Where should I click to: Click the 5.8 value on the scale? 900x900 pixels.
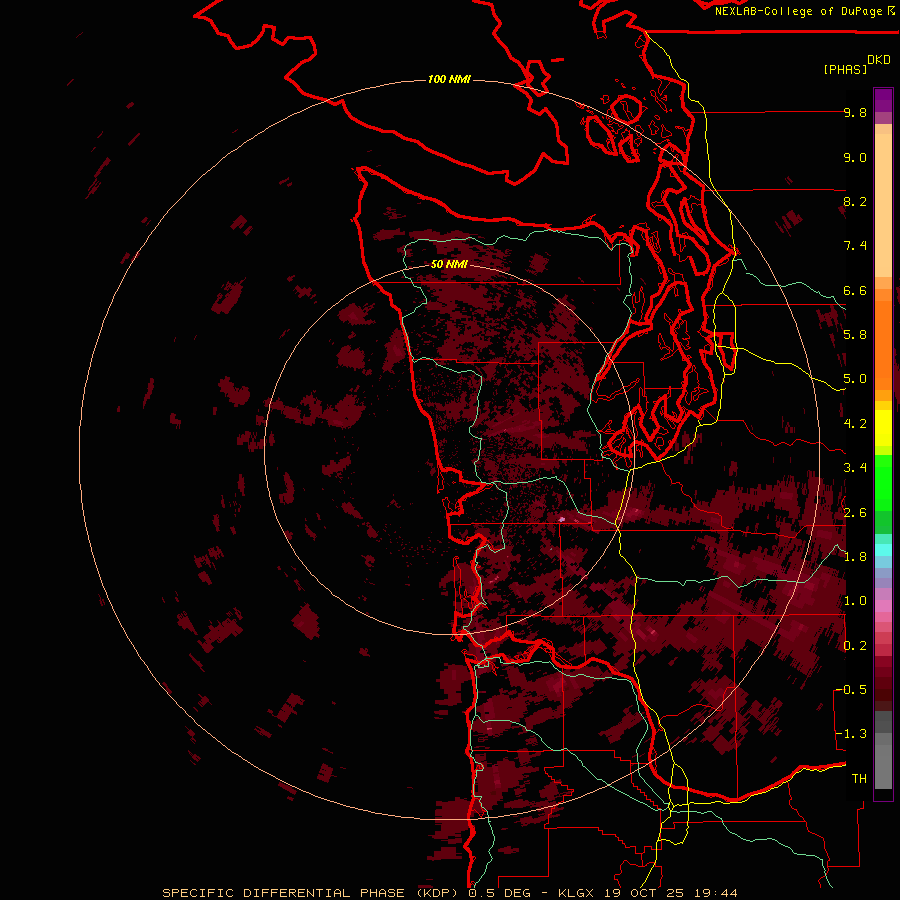coord(855,334)
